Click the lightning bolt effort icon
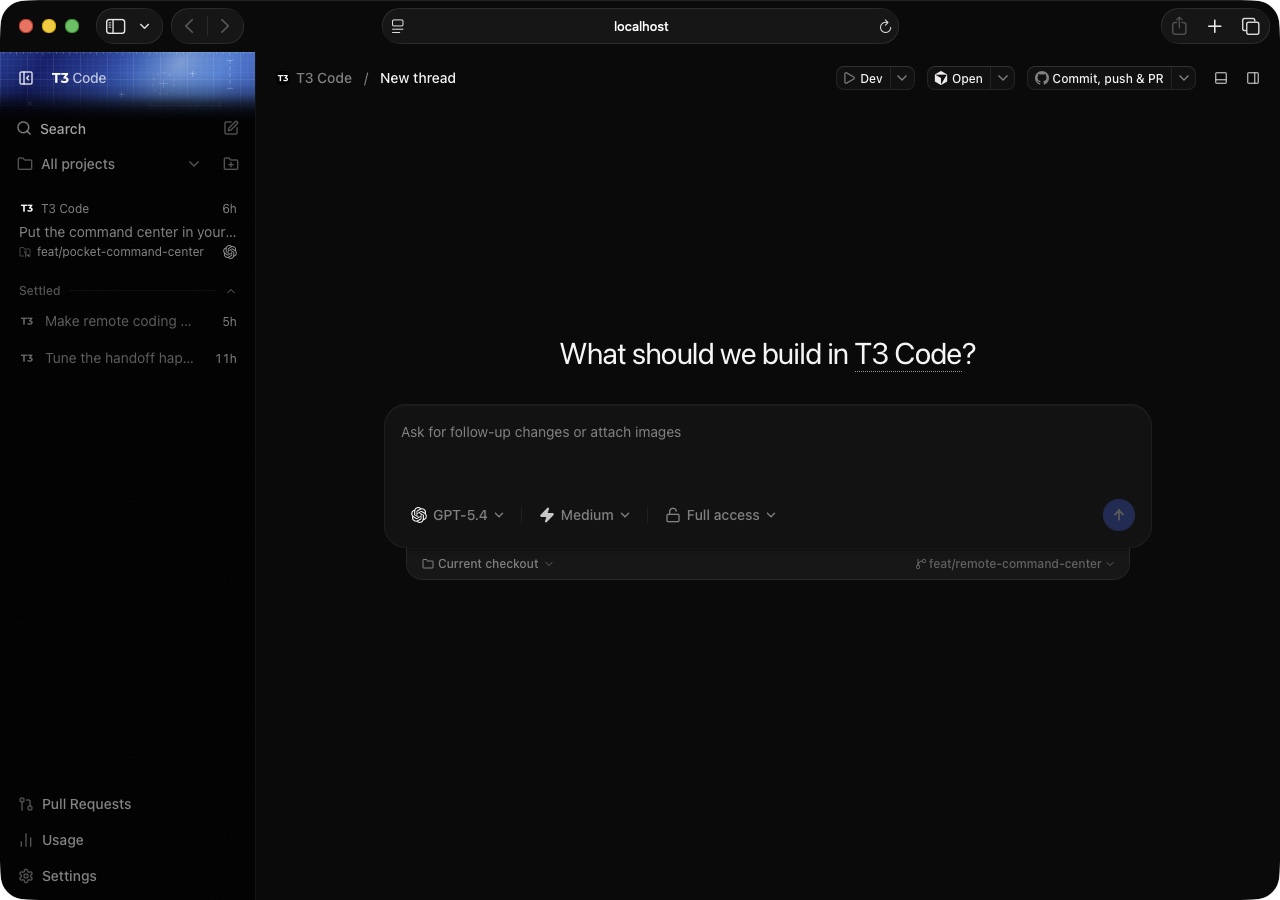Viewport: 1280px width, 900px height. [547, 515]
